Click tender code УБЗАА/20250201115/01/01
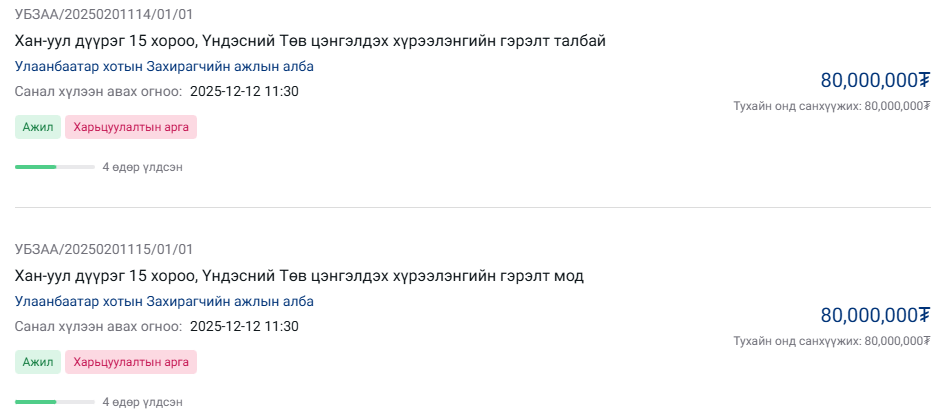 coord(104,249)
